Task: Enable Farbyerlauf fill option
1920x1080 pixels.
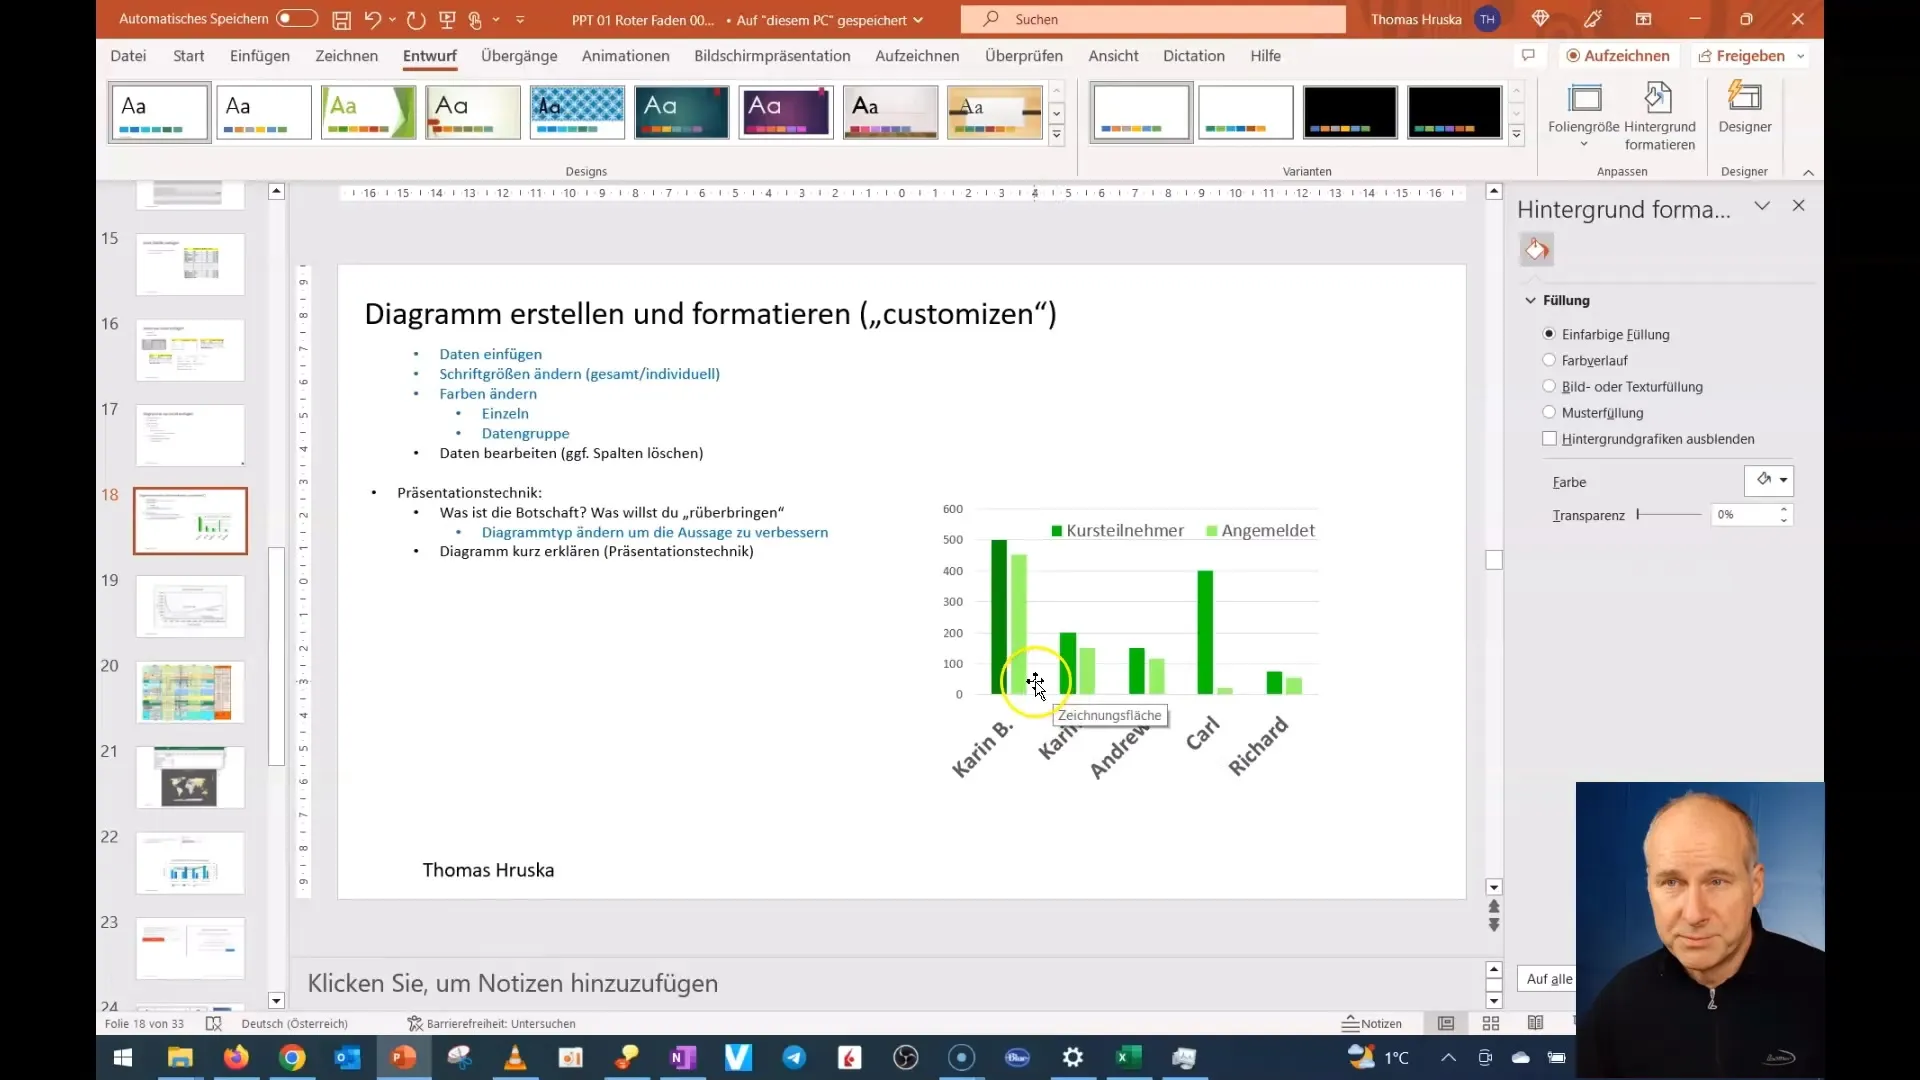Action: (1549, 360)
